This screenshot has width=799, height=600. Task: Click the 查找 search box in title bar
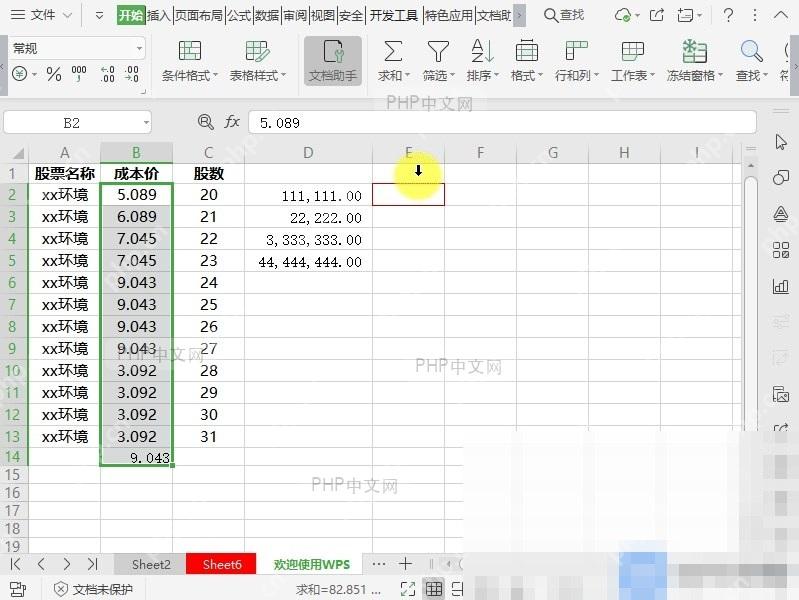pos(564,15)
